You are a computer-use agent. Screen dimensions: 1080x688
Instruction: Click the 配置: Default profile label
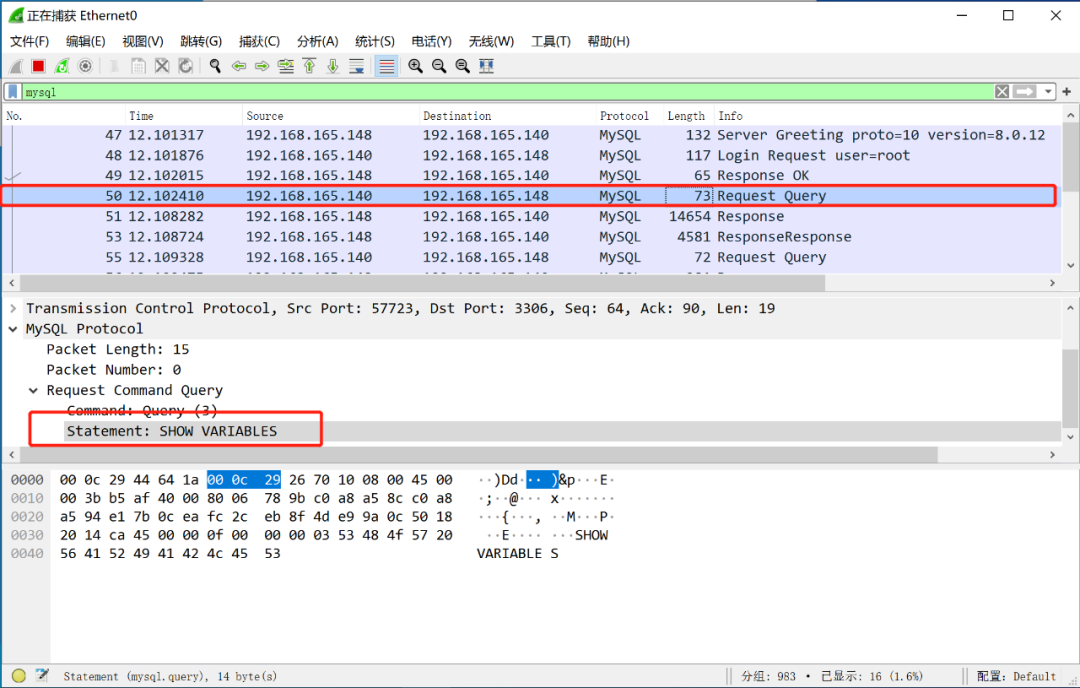pyautogui.click(x=1016, y=676)
